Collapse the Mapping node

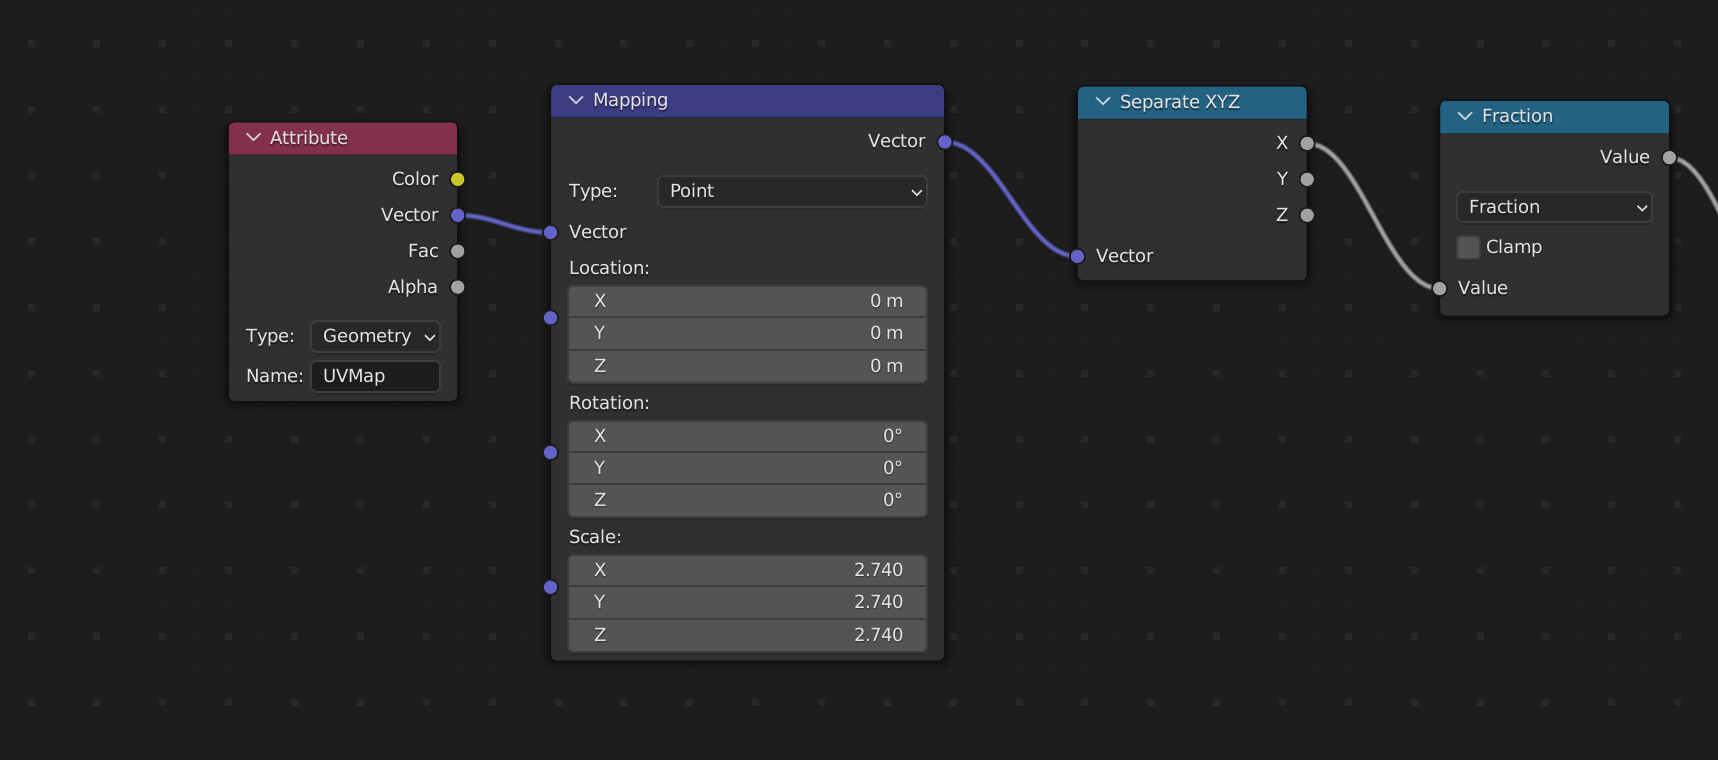tap(576, 100)
